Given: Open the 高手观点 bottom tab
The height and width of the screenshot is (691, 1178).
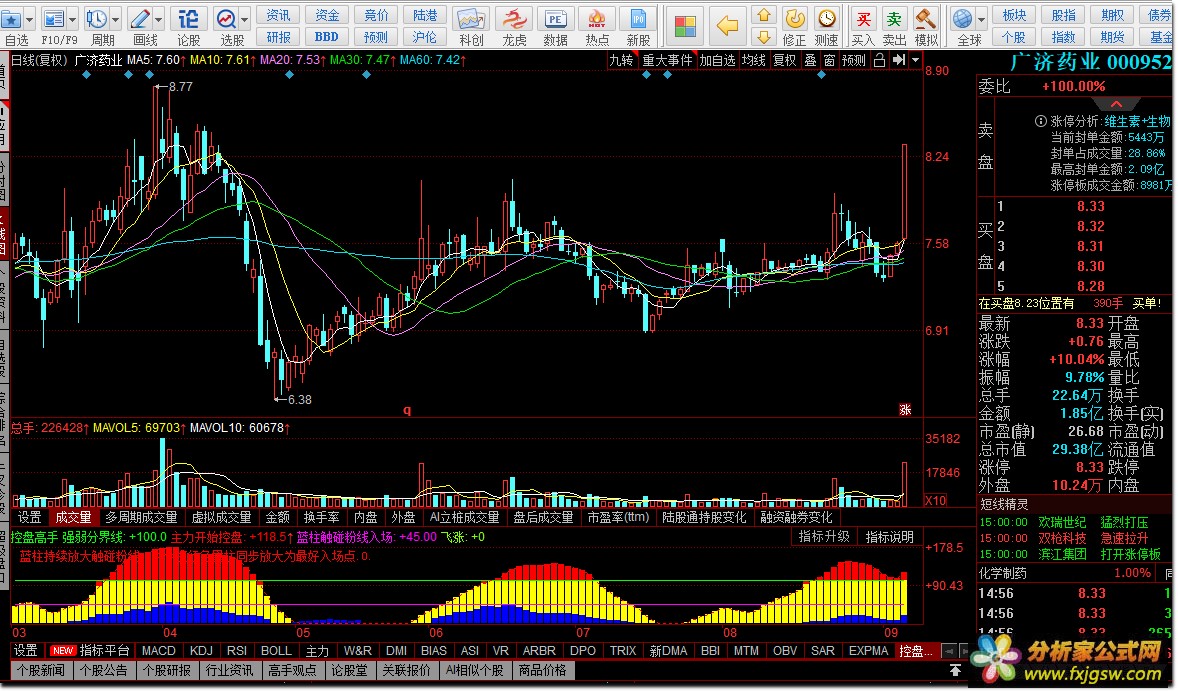Looking at the screenshot, I should [x=293, y=670].
